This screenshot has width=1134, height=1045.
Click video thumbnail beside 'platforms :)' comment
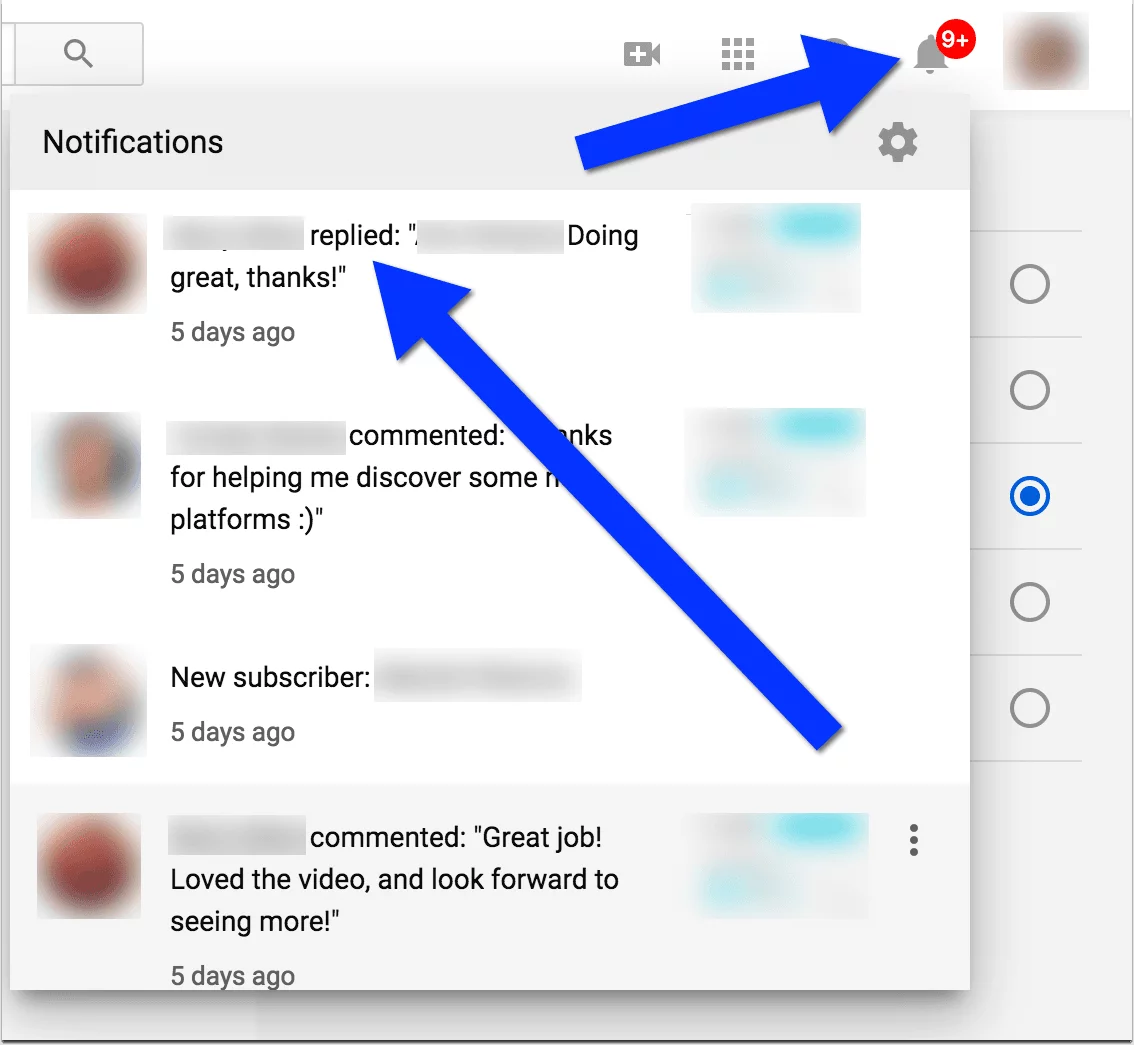pyautogui.click(x=775, y=462)
